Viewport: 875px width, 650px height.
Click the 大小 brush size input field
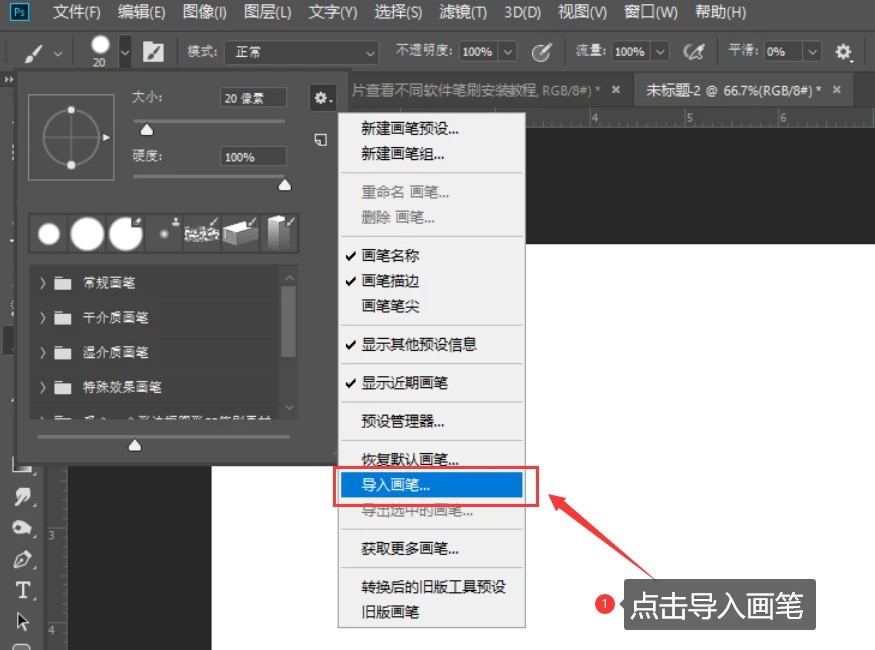[x=253, y=98]
